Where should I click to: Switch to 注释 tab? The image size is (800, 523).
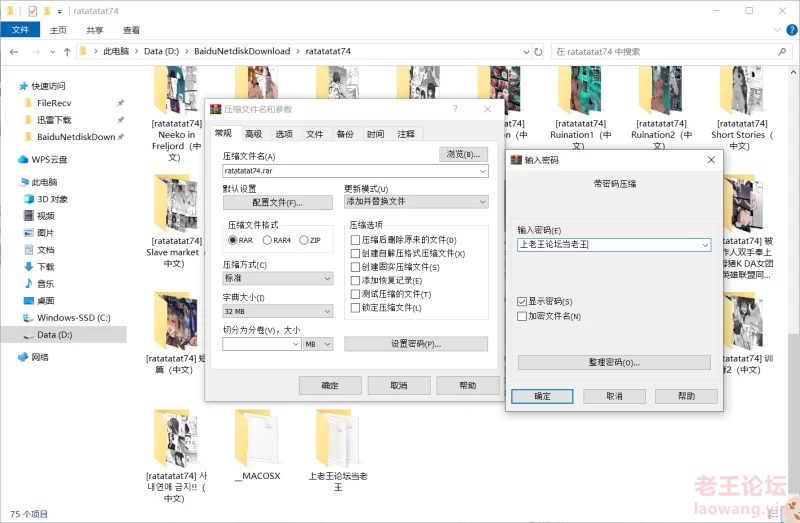(x=406, y=134)
